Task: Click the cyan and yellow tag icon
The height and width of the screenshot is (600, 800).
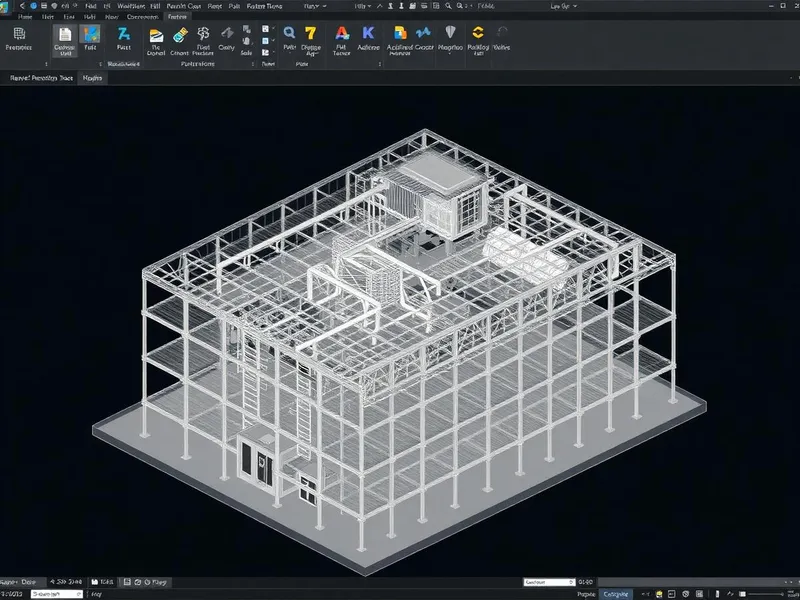Action: coord(180,35)
